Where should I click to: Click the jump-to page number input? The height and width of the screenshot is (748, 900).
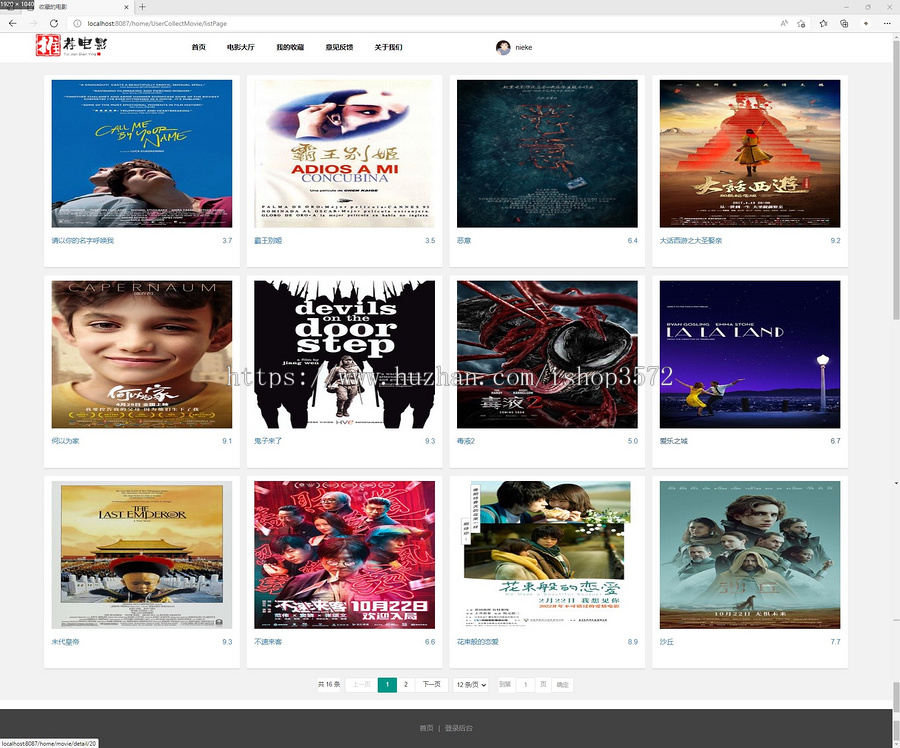[x=525, y=684]
